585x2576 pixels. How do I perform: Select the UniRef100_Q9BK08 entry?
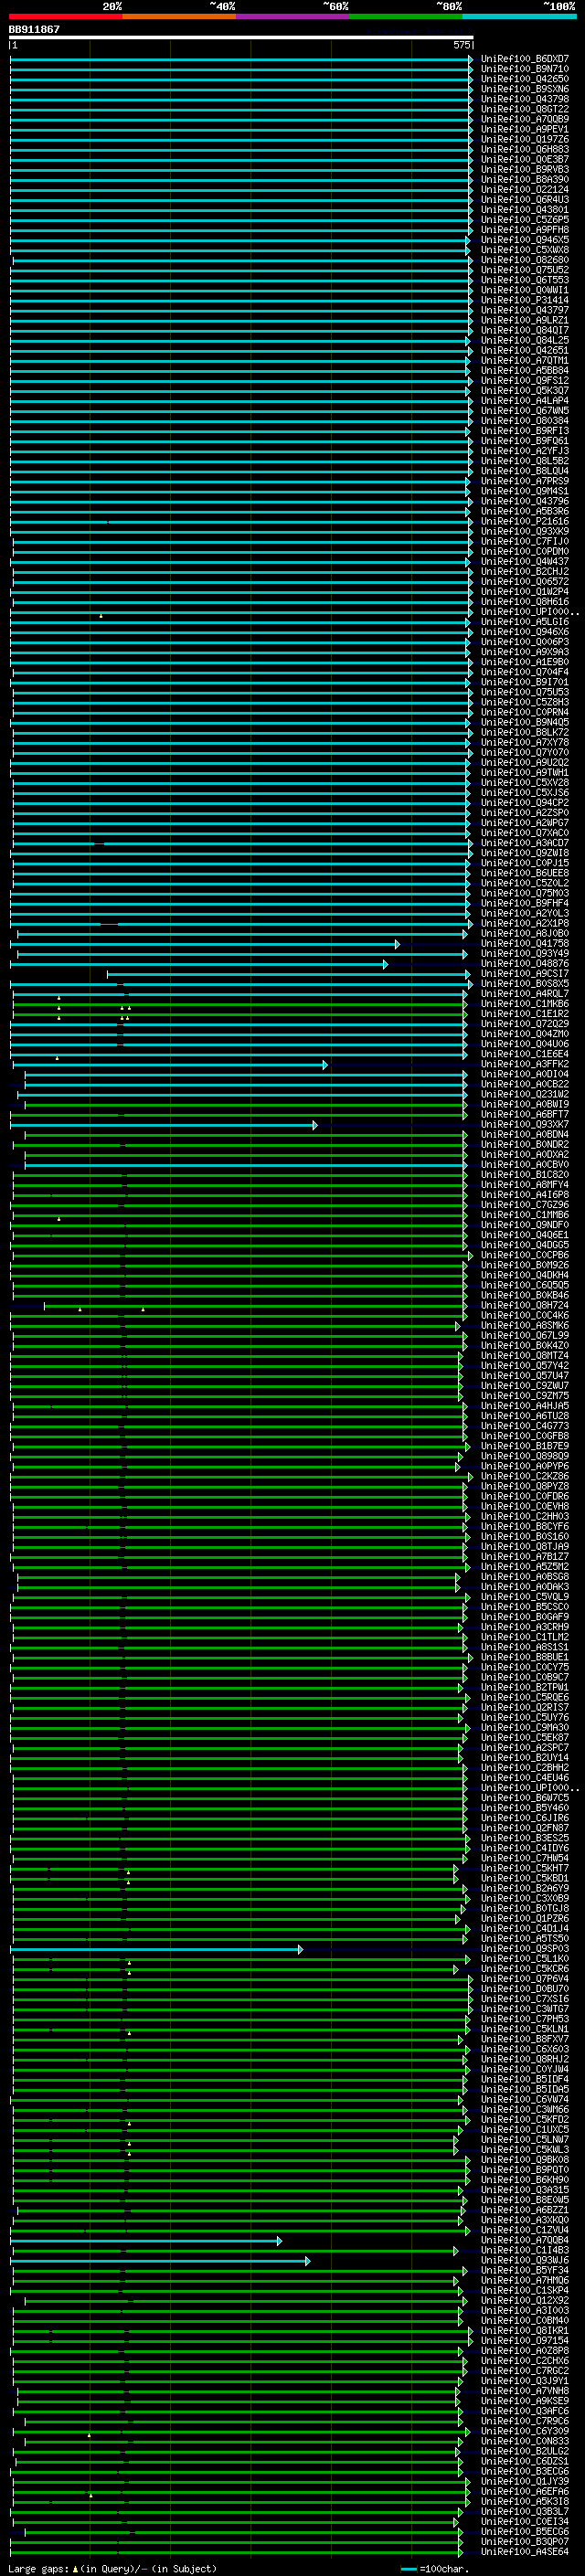524,2160
